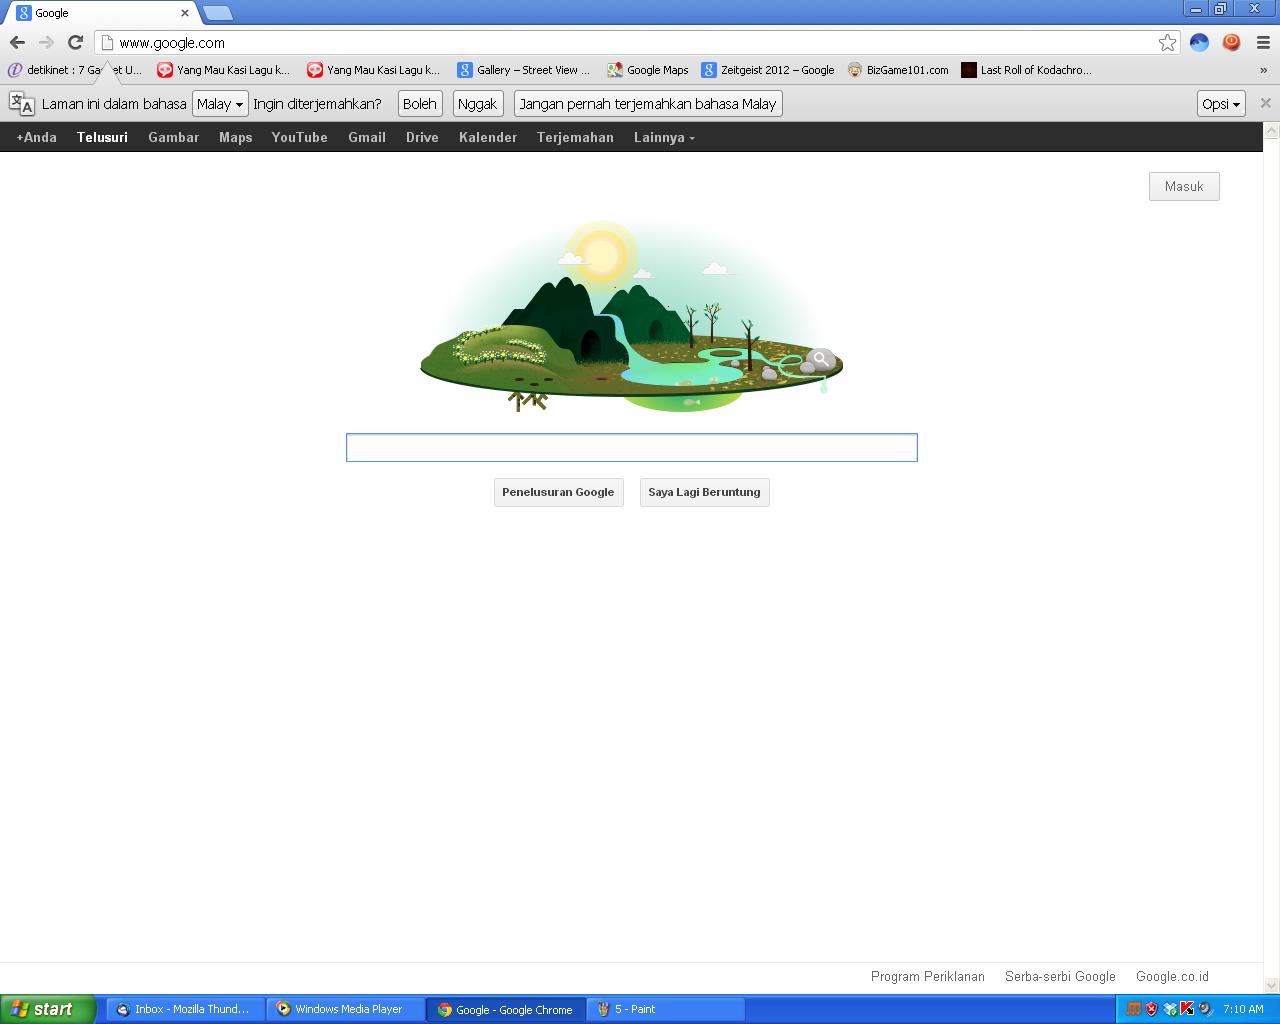
Task: Open the Serba-serbi Google link
Action: click(x=1060, y=976)
